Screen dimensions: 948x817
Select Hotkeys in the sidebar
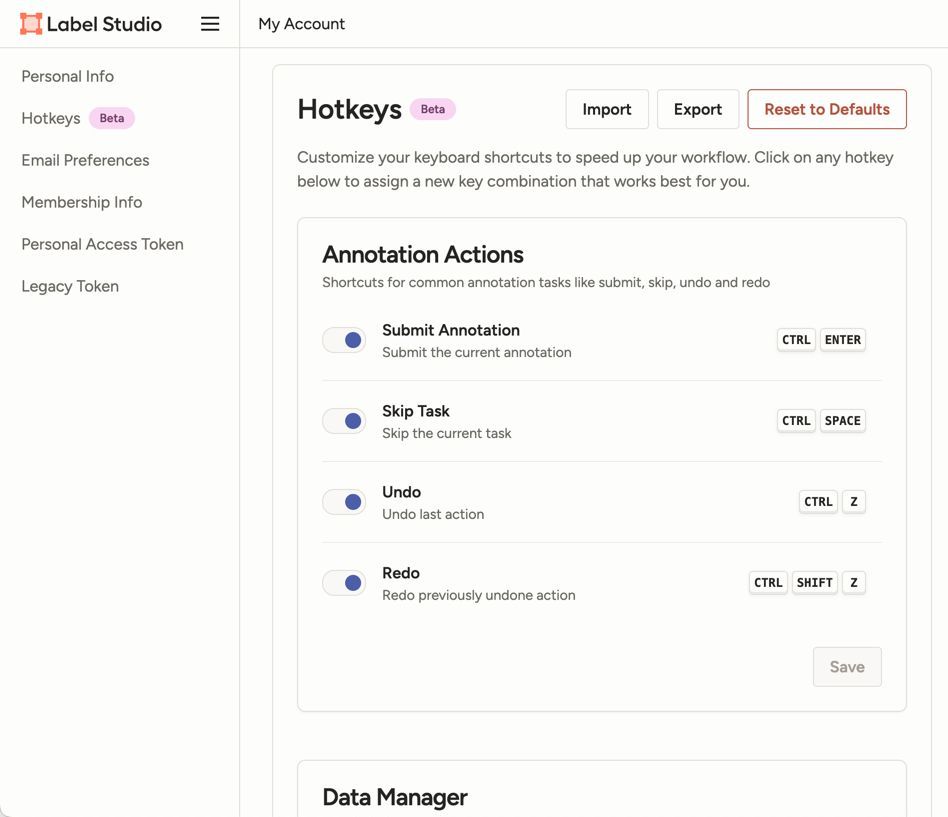pos(51,118)
